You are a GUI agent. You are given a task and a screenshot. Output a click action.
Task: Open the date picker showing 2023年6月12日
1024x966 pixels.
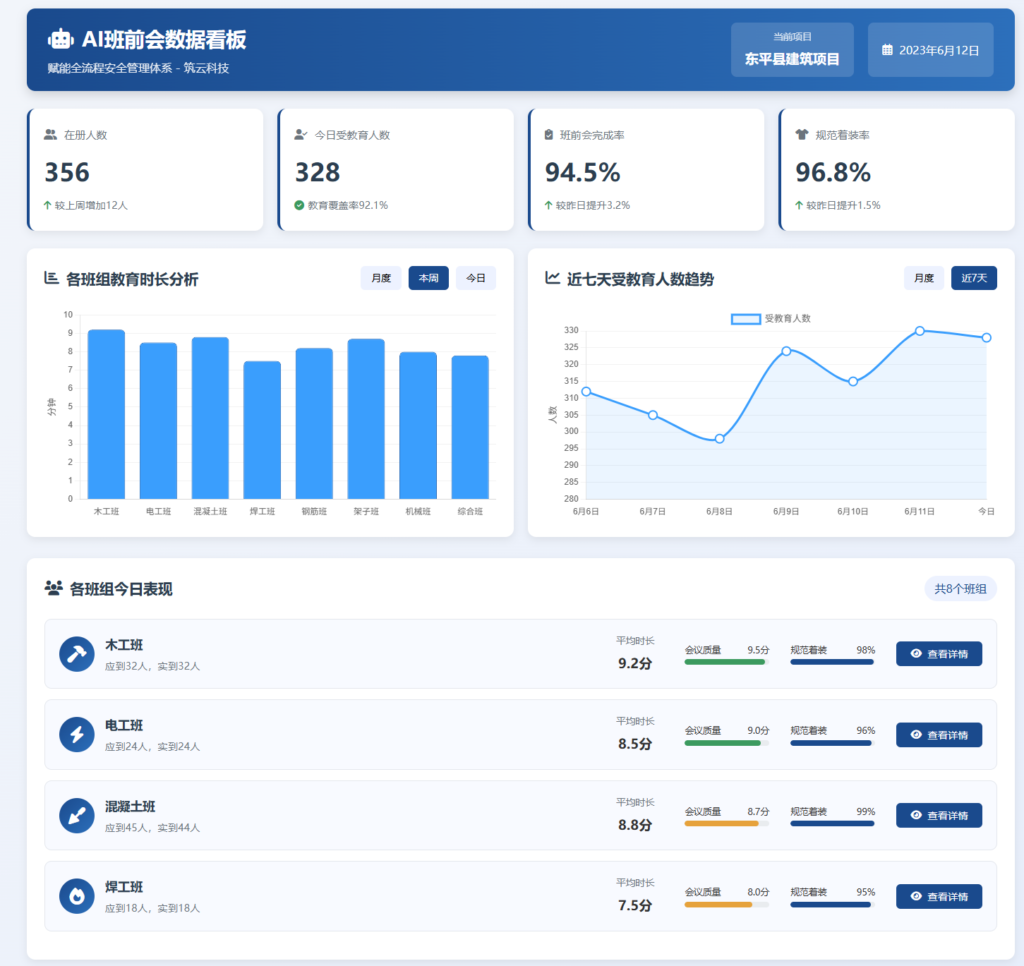(x=930, y=48)
